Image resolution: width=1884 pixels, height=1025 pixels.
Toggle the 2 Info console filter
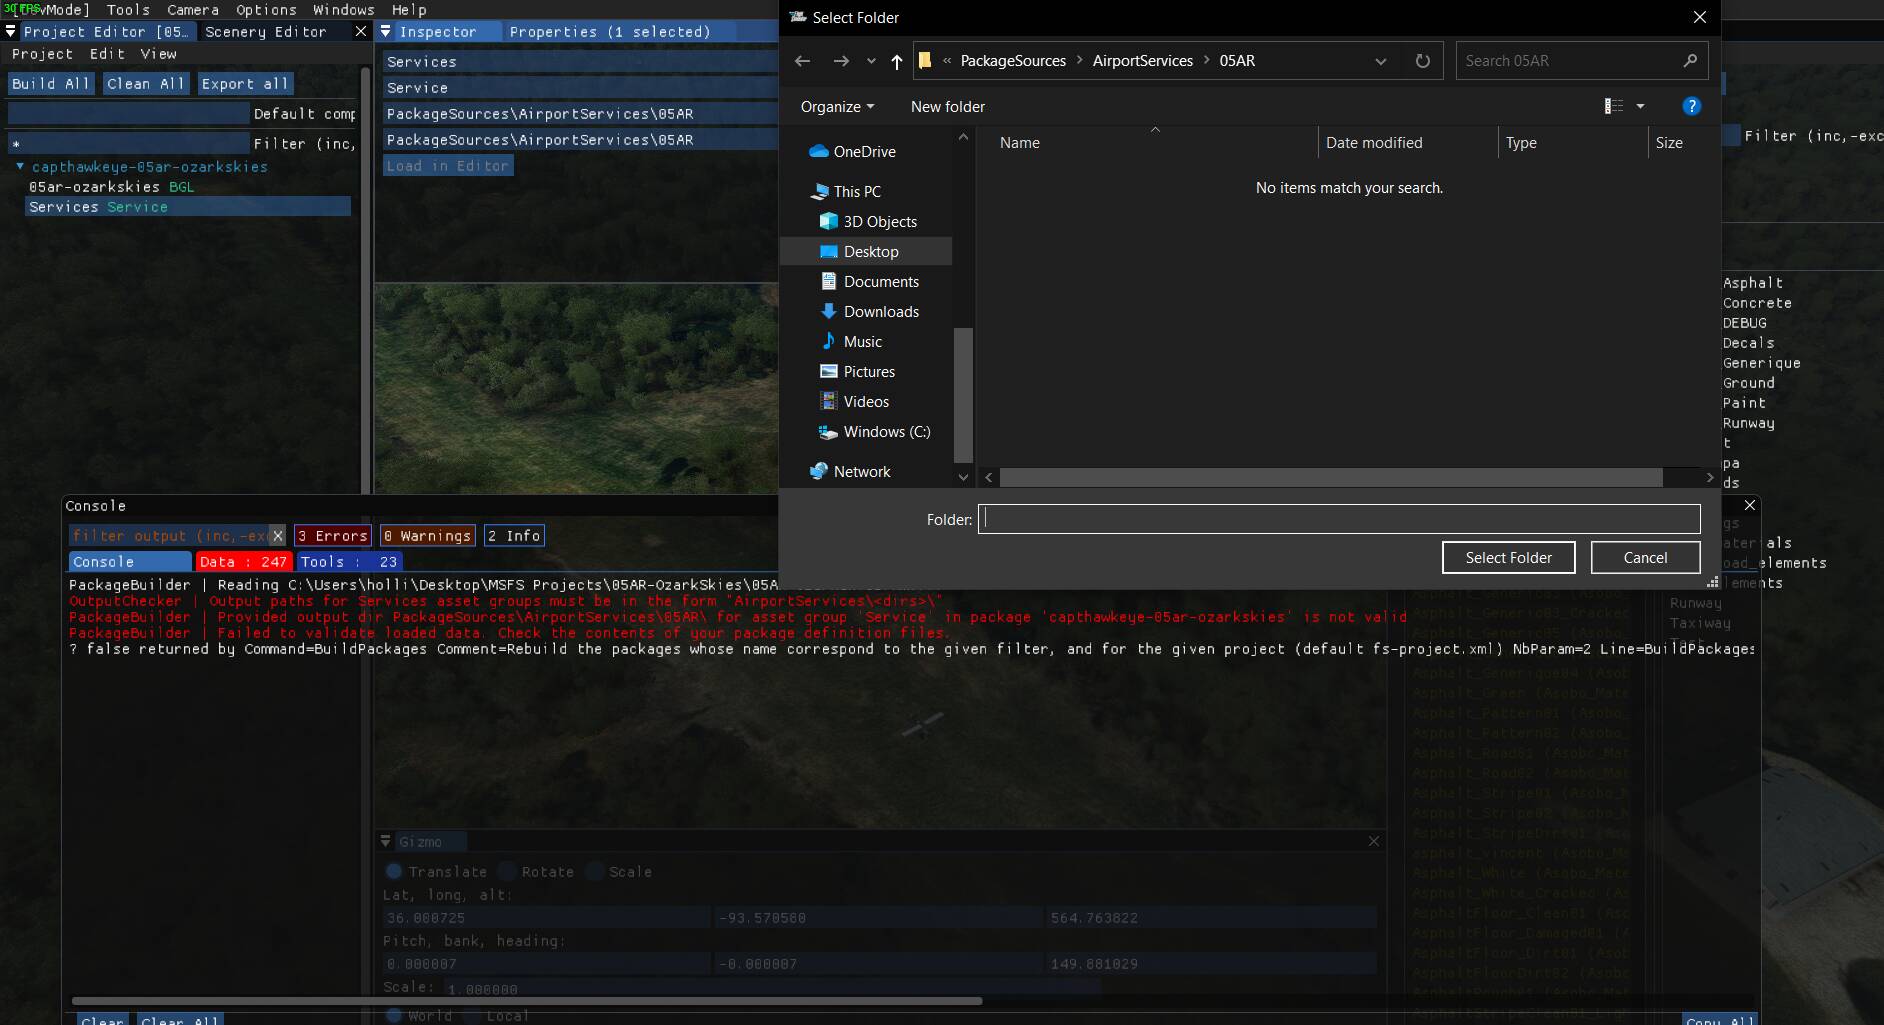point(514,536)
